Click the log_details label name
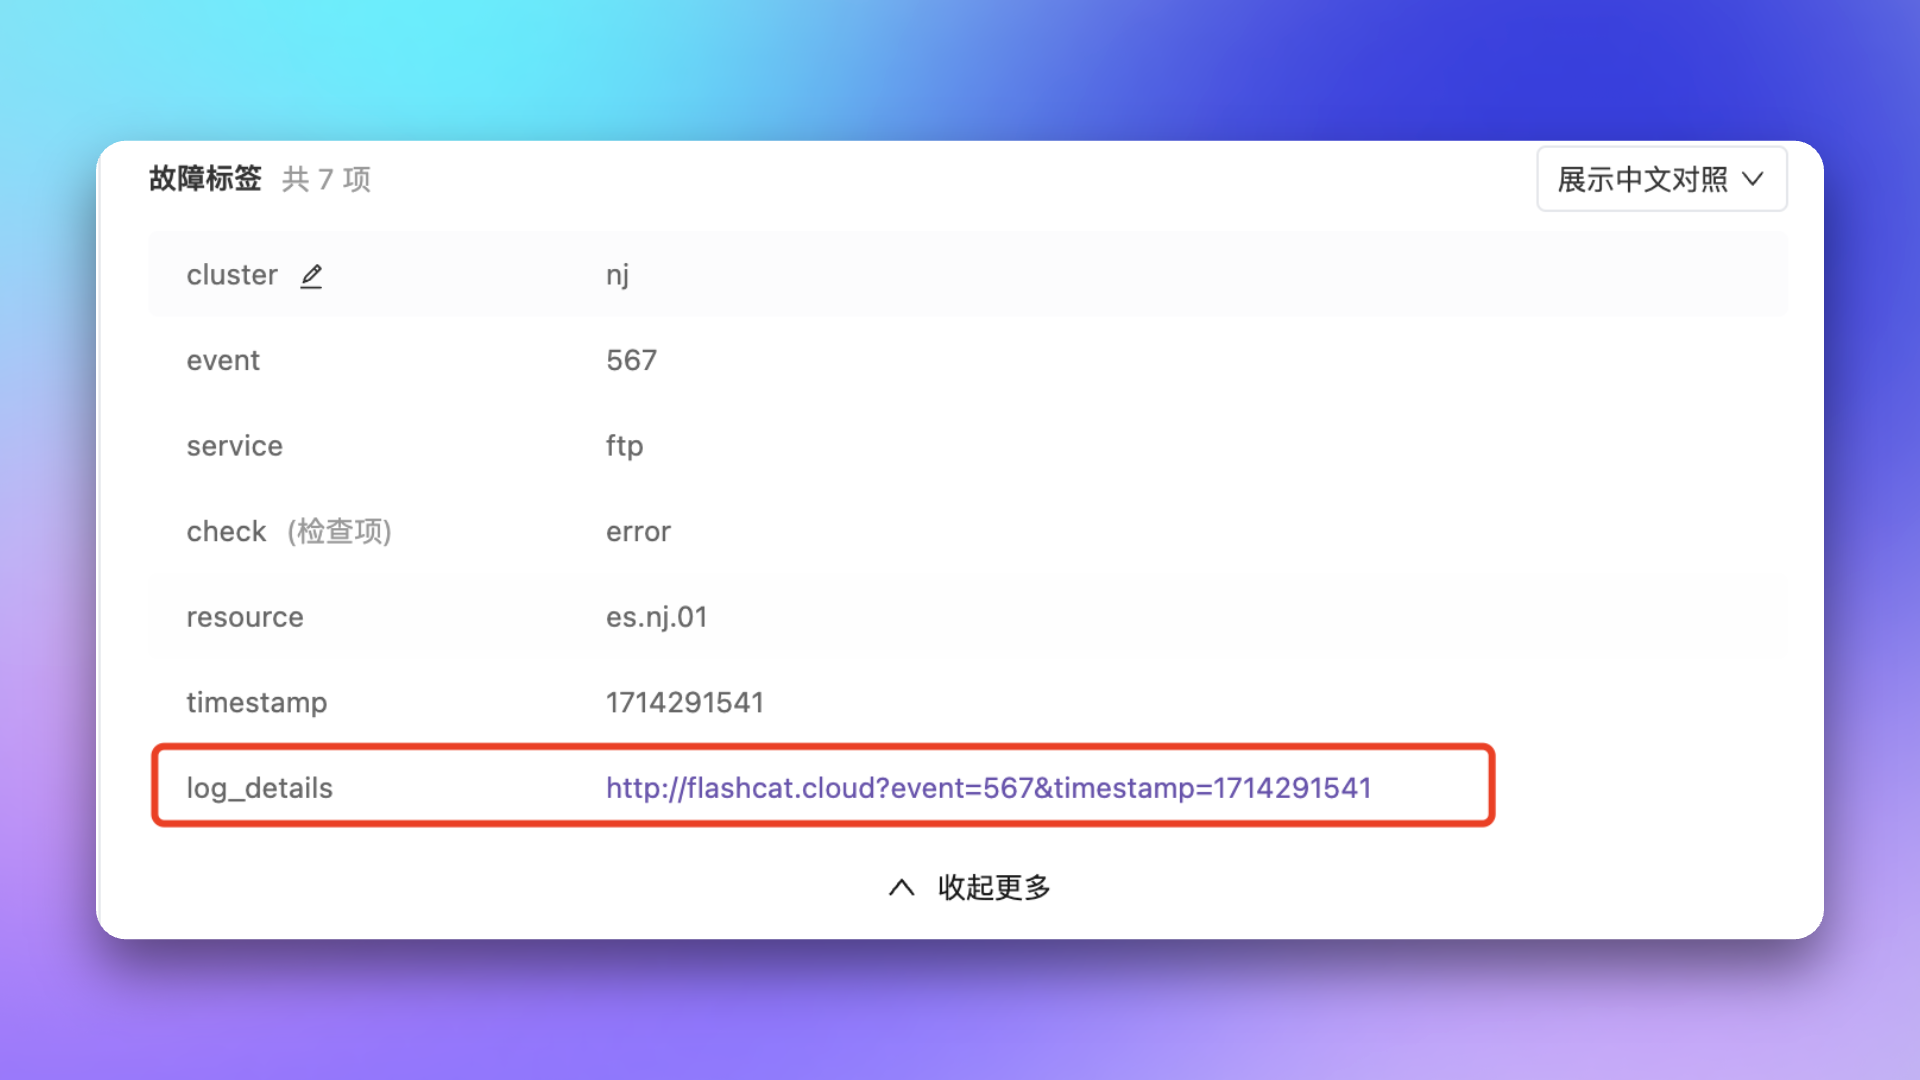 point(259,788)
